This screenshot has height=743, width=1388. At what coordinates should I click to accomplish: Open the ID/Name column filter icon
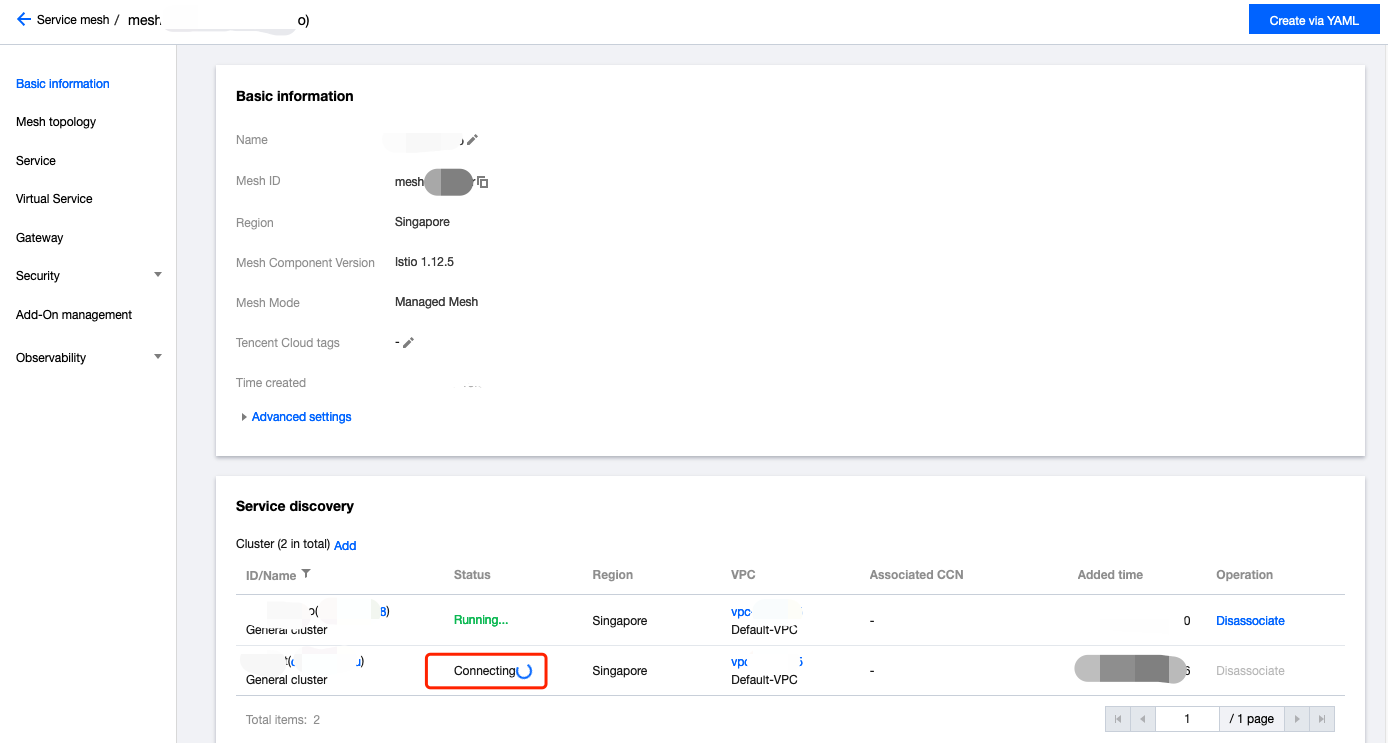coord(306,574)
